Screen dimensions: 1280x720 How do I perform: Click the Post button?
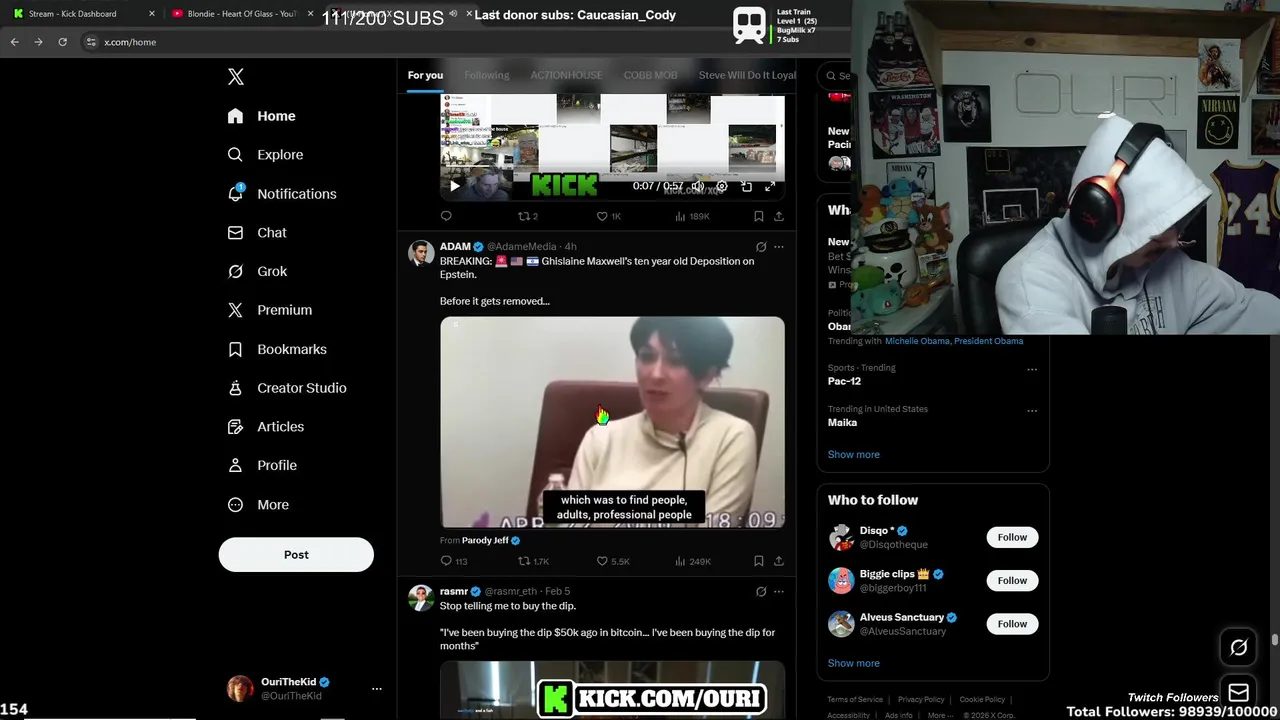[296, 555]
